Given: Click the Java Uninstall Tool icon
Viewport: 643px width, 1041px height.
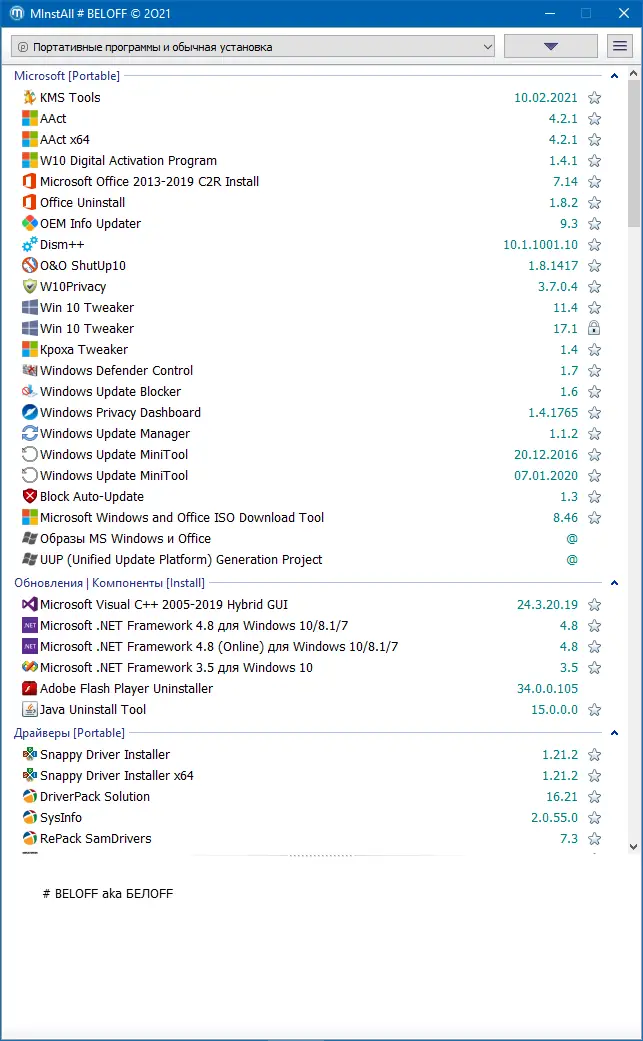Looking at the screenshot, I should (x=30, y=710).
